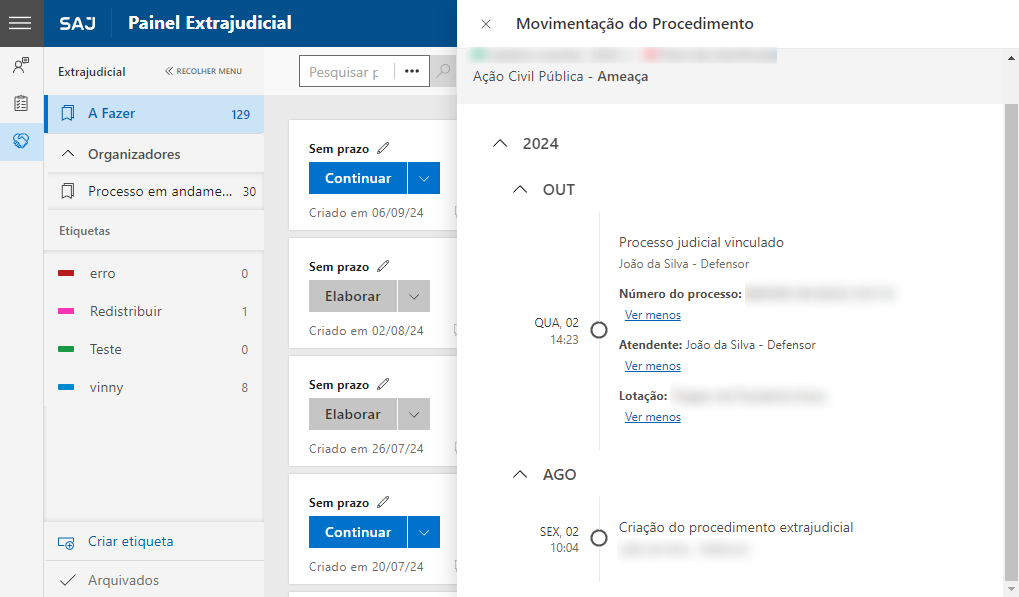Filter by the Teste tag

click(154, 349)
